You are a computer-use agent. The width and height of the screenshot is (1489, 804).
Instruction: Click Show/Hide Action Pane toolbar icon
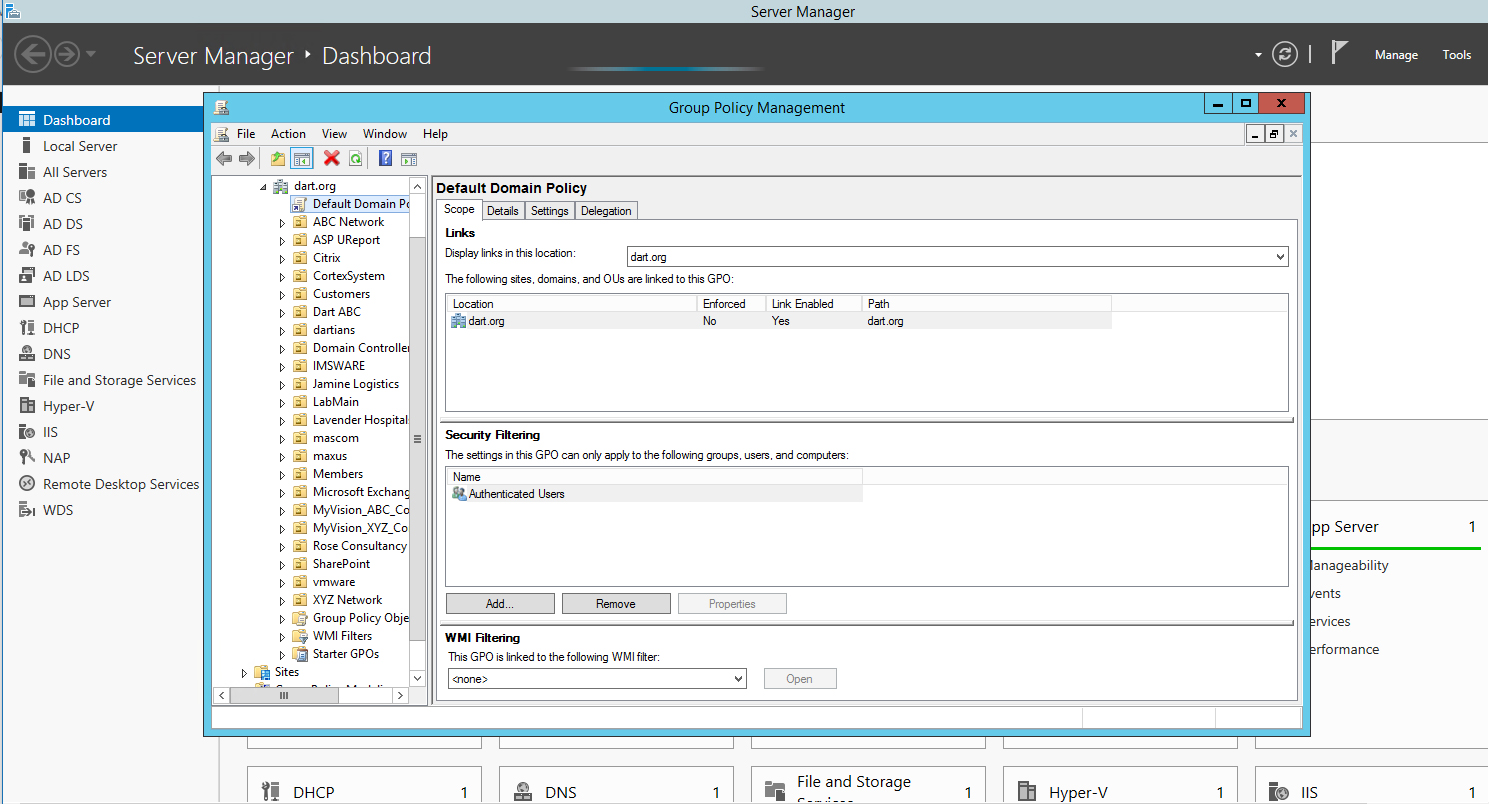coord(408,158)
